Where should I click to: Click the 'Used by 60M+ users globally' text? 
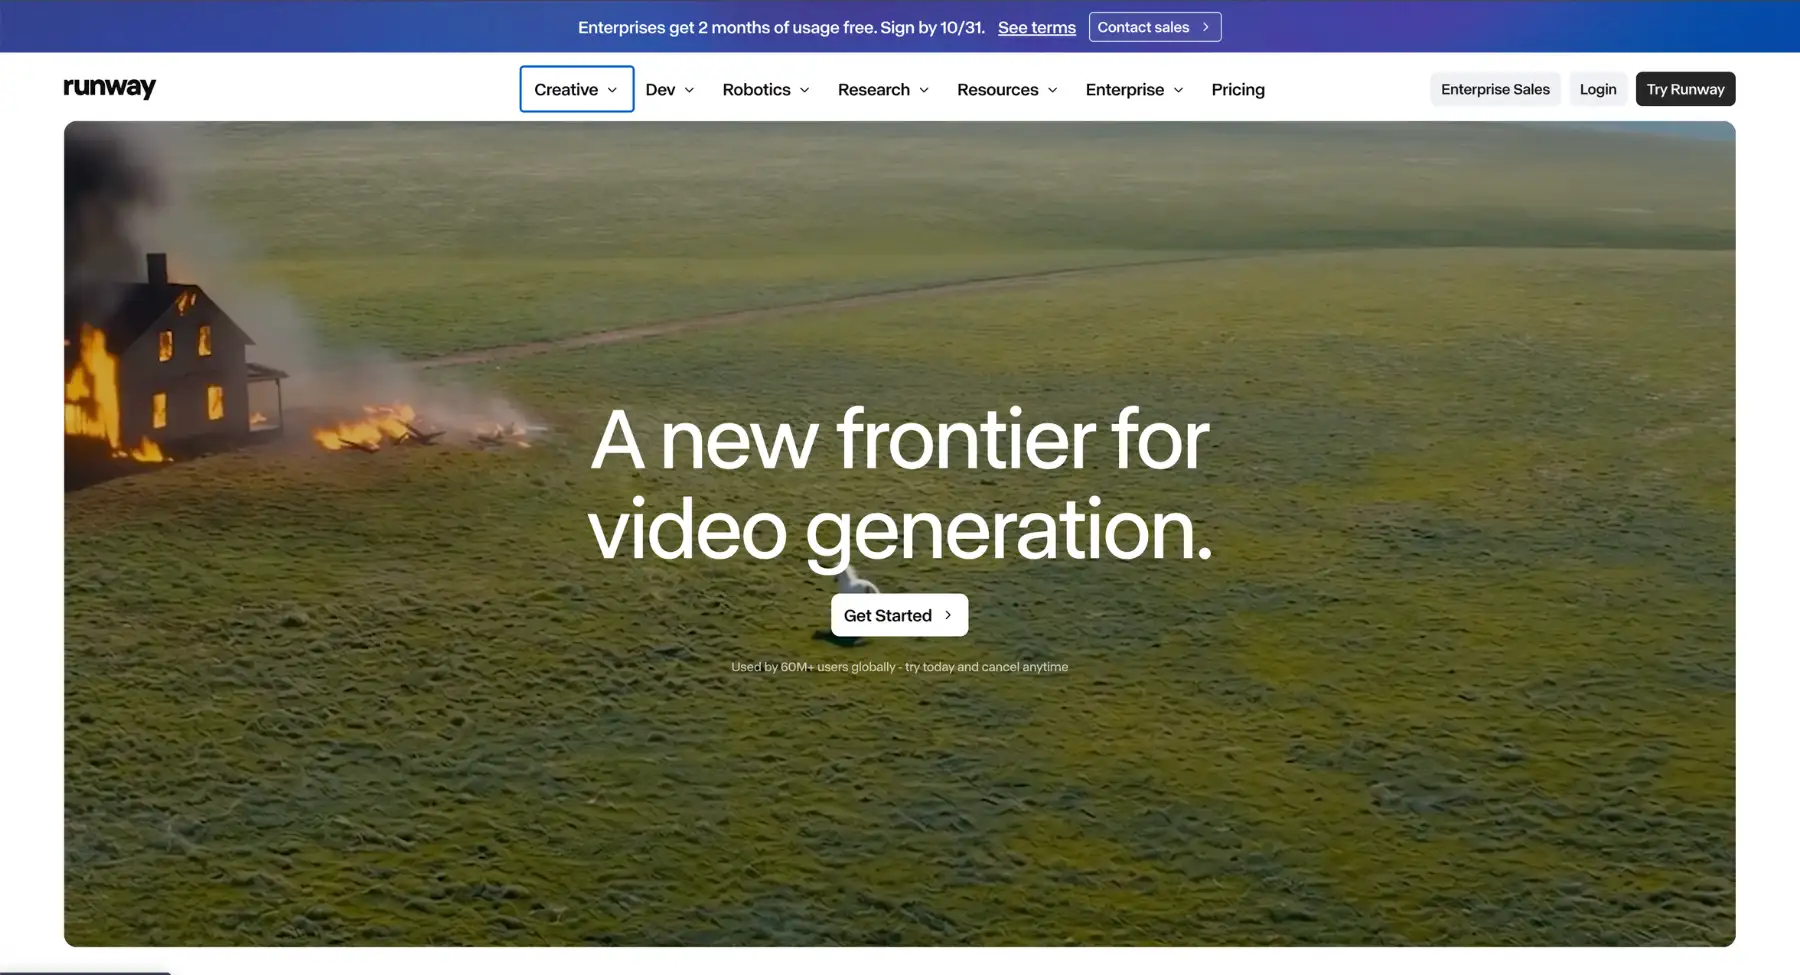pos(899,667)
